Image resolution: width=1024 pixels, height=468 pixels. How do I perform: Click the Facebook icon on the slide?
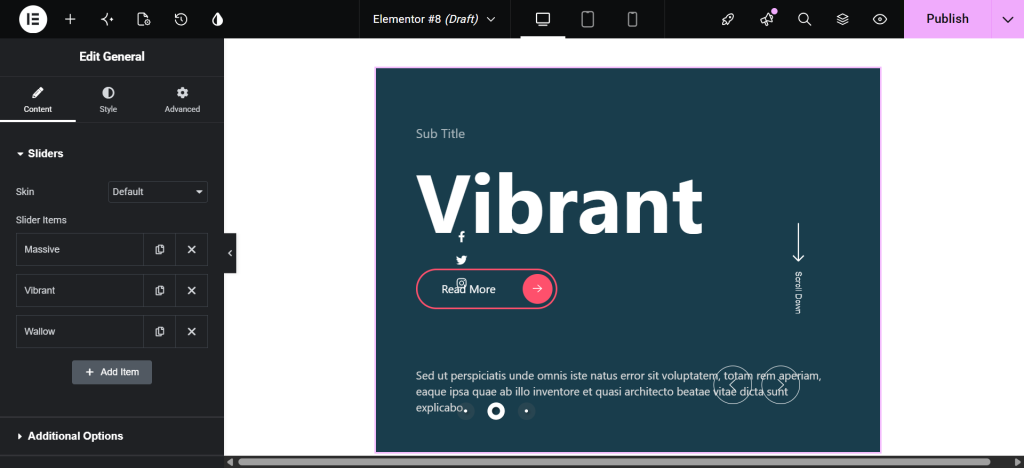(461, 236)
